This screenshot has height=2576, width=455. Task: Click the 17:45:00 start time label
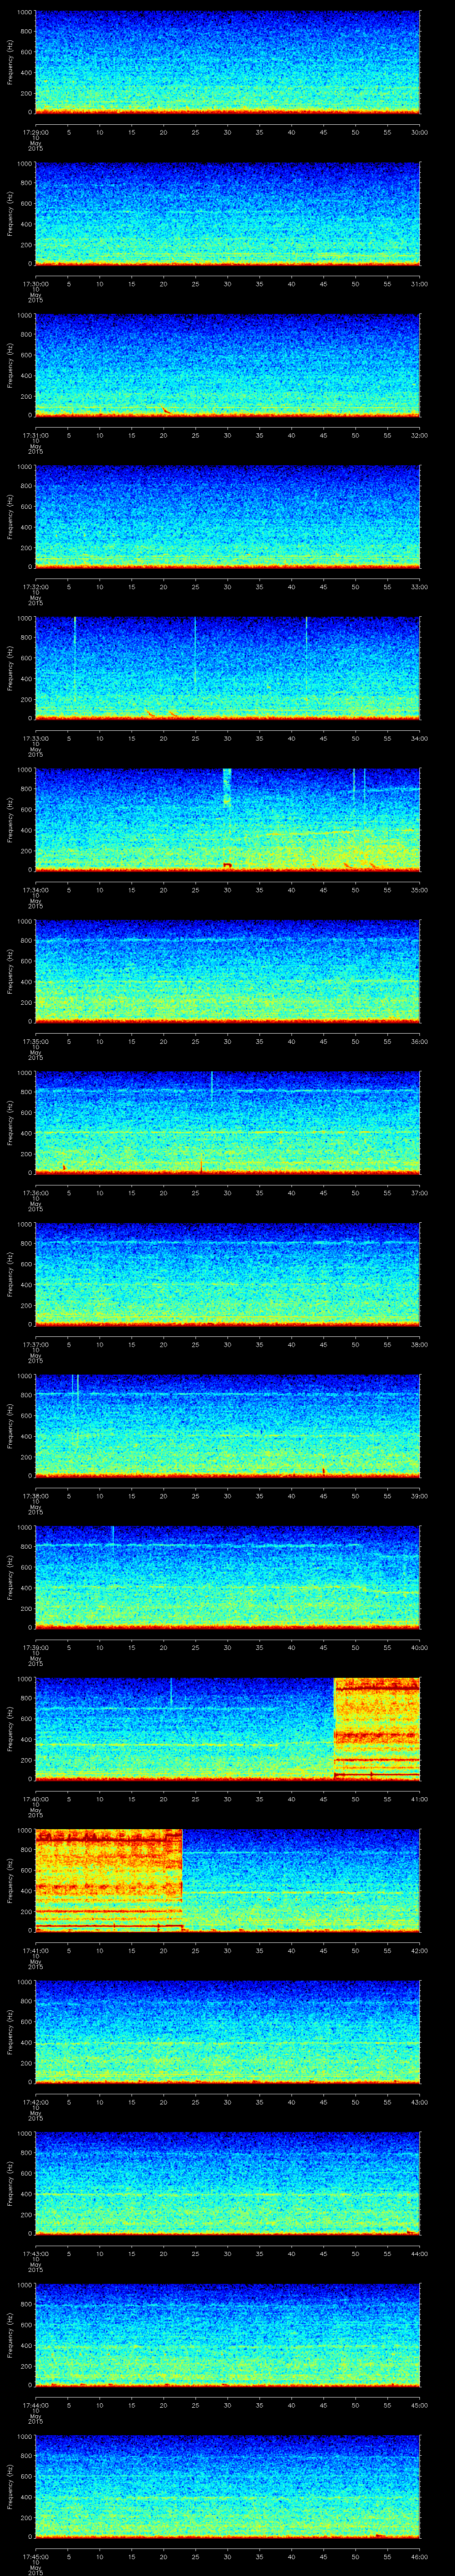pyautogui.click(x=35, y=2556)
